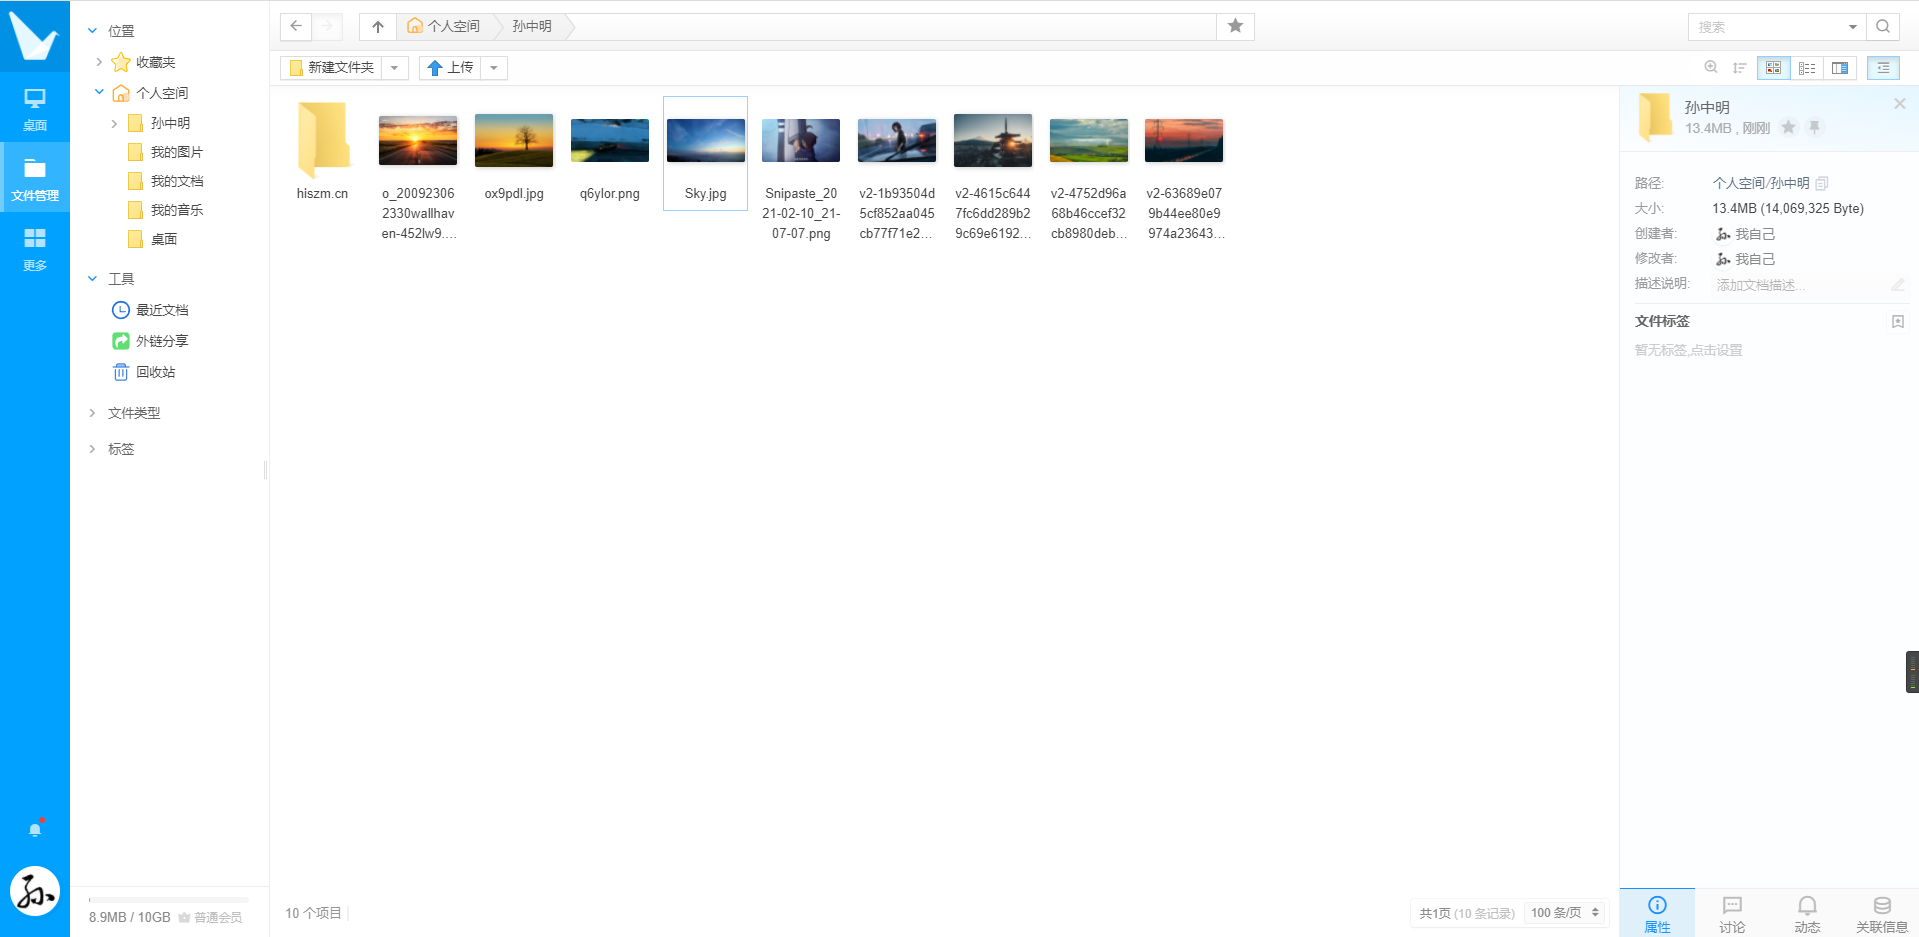Expand the 文件类型 section
This screenshot has height=937, width=1919.
click(92, 413)
